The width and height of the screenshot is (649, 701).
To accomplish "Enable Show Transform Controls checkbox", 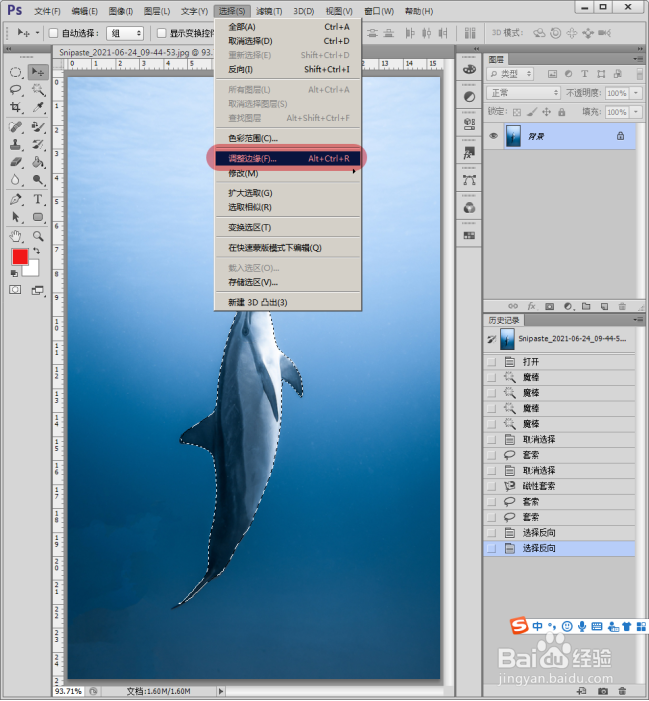I will tap(162, 33).
